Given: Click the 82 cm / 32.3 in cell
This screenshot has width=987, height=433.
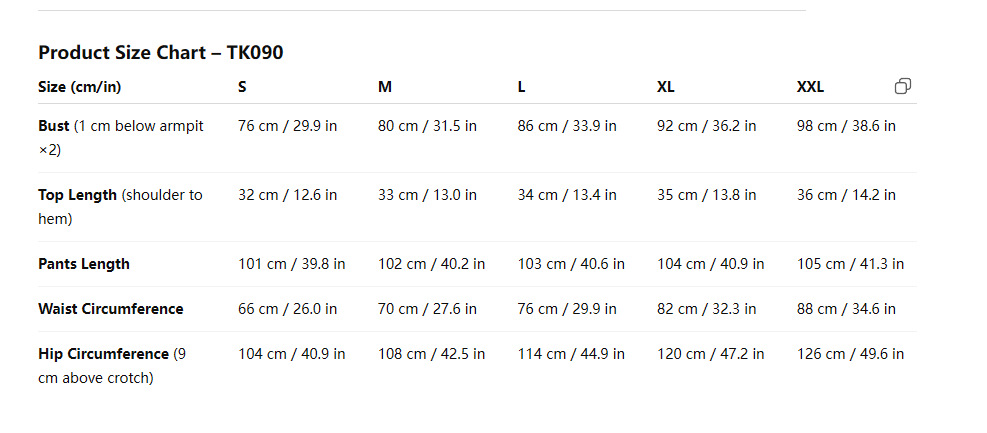Looking at the screenshot, I should tap(707, 309).
